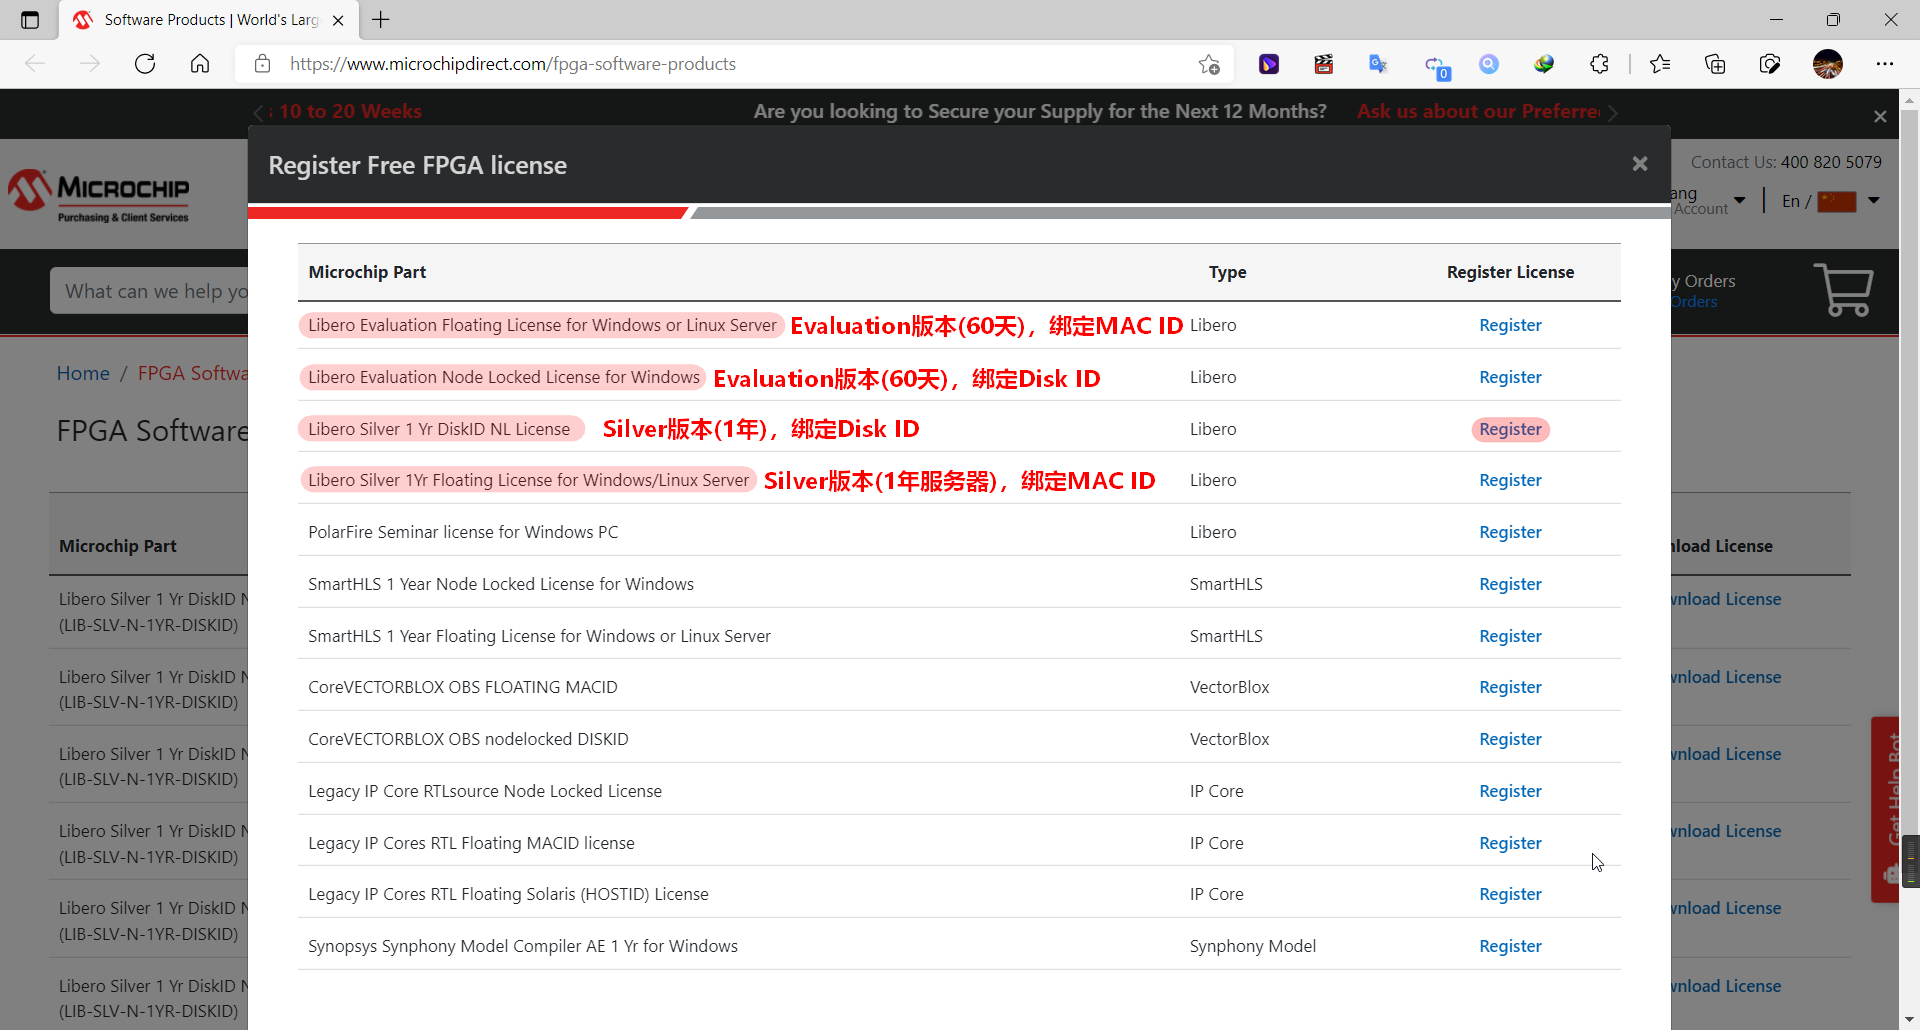Viewport: 1920px width, 1030px height.
Task: Register Legacy IP Cores RTL Floating Solaris License
Action: 1510,894
